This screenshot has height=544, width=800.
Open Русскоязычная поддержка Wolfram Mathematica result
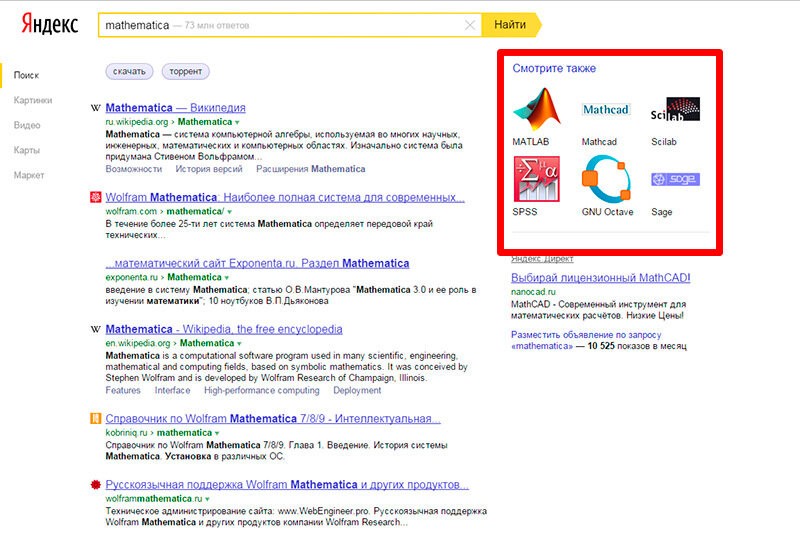coord(287,484)
